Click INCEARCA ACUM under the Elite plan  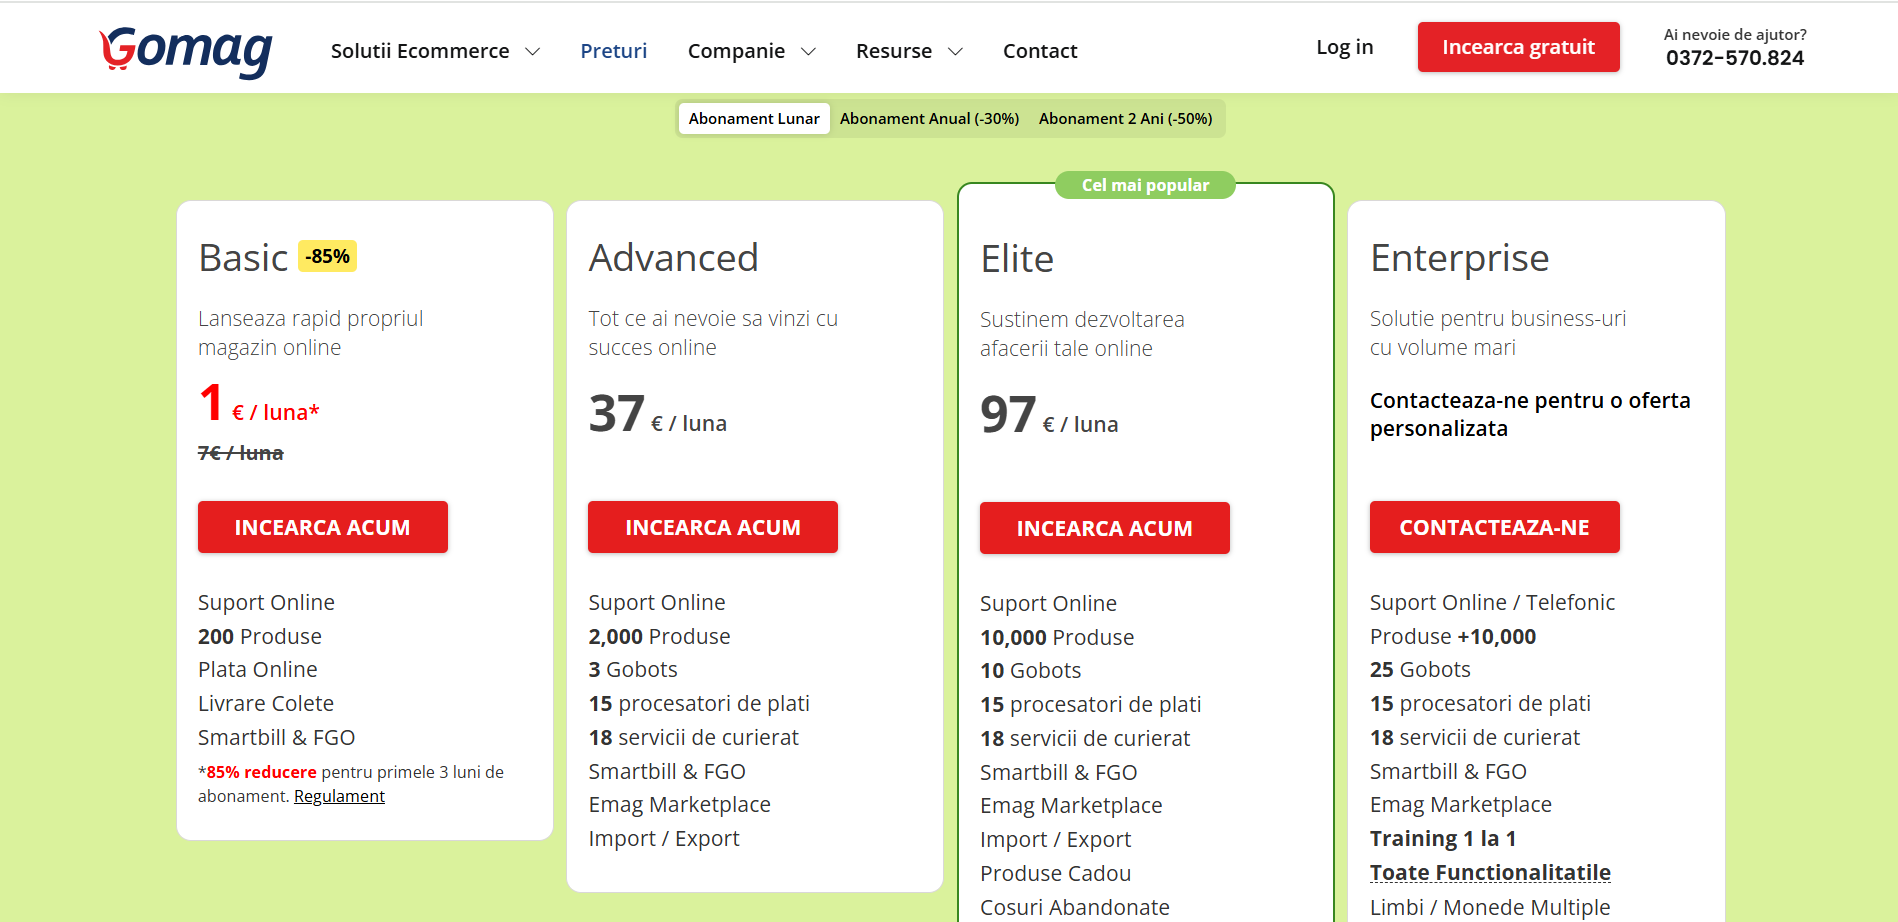point(1104,528)
